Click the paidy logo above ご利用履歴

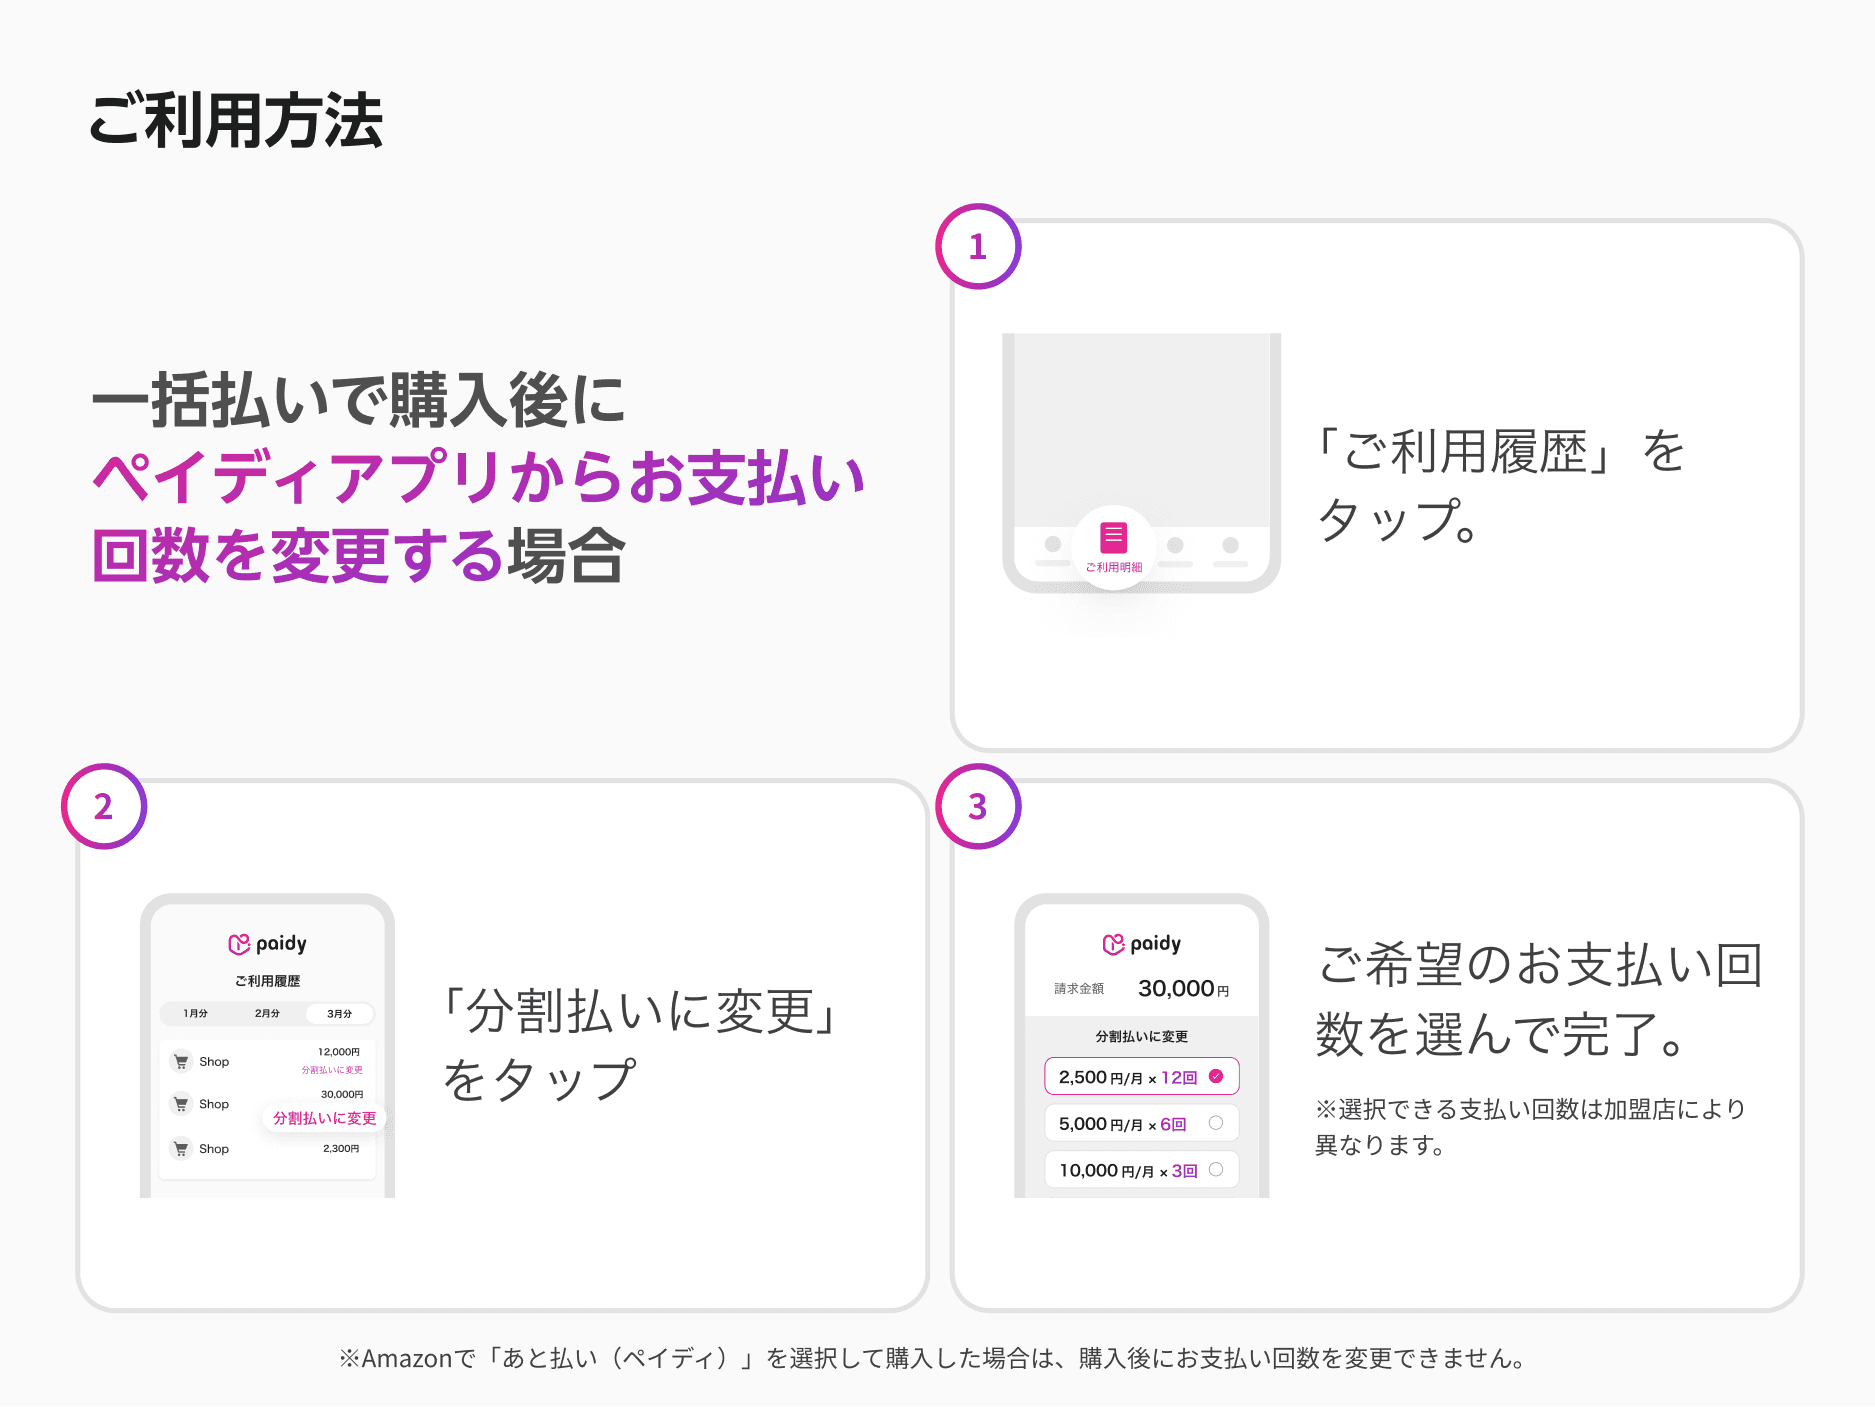pyautogui.click(x=267, y=944)
